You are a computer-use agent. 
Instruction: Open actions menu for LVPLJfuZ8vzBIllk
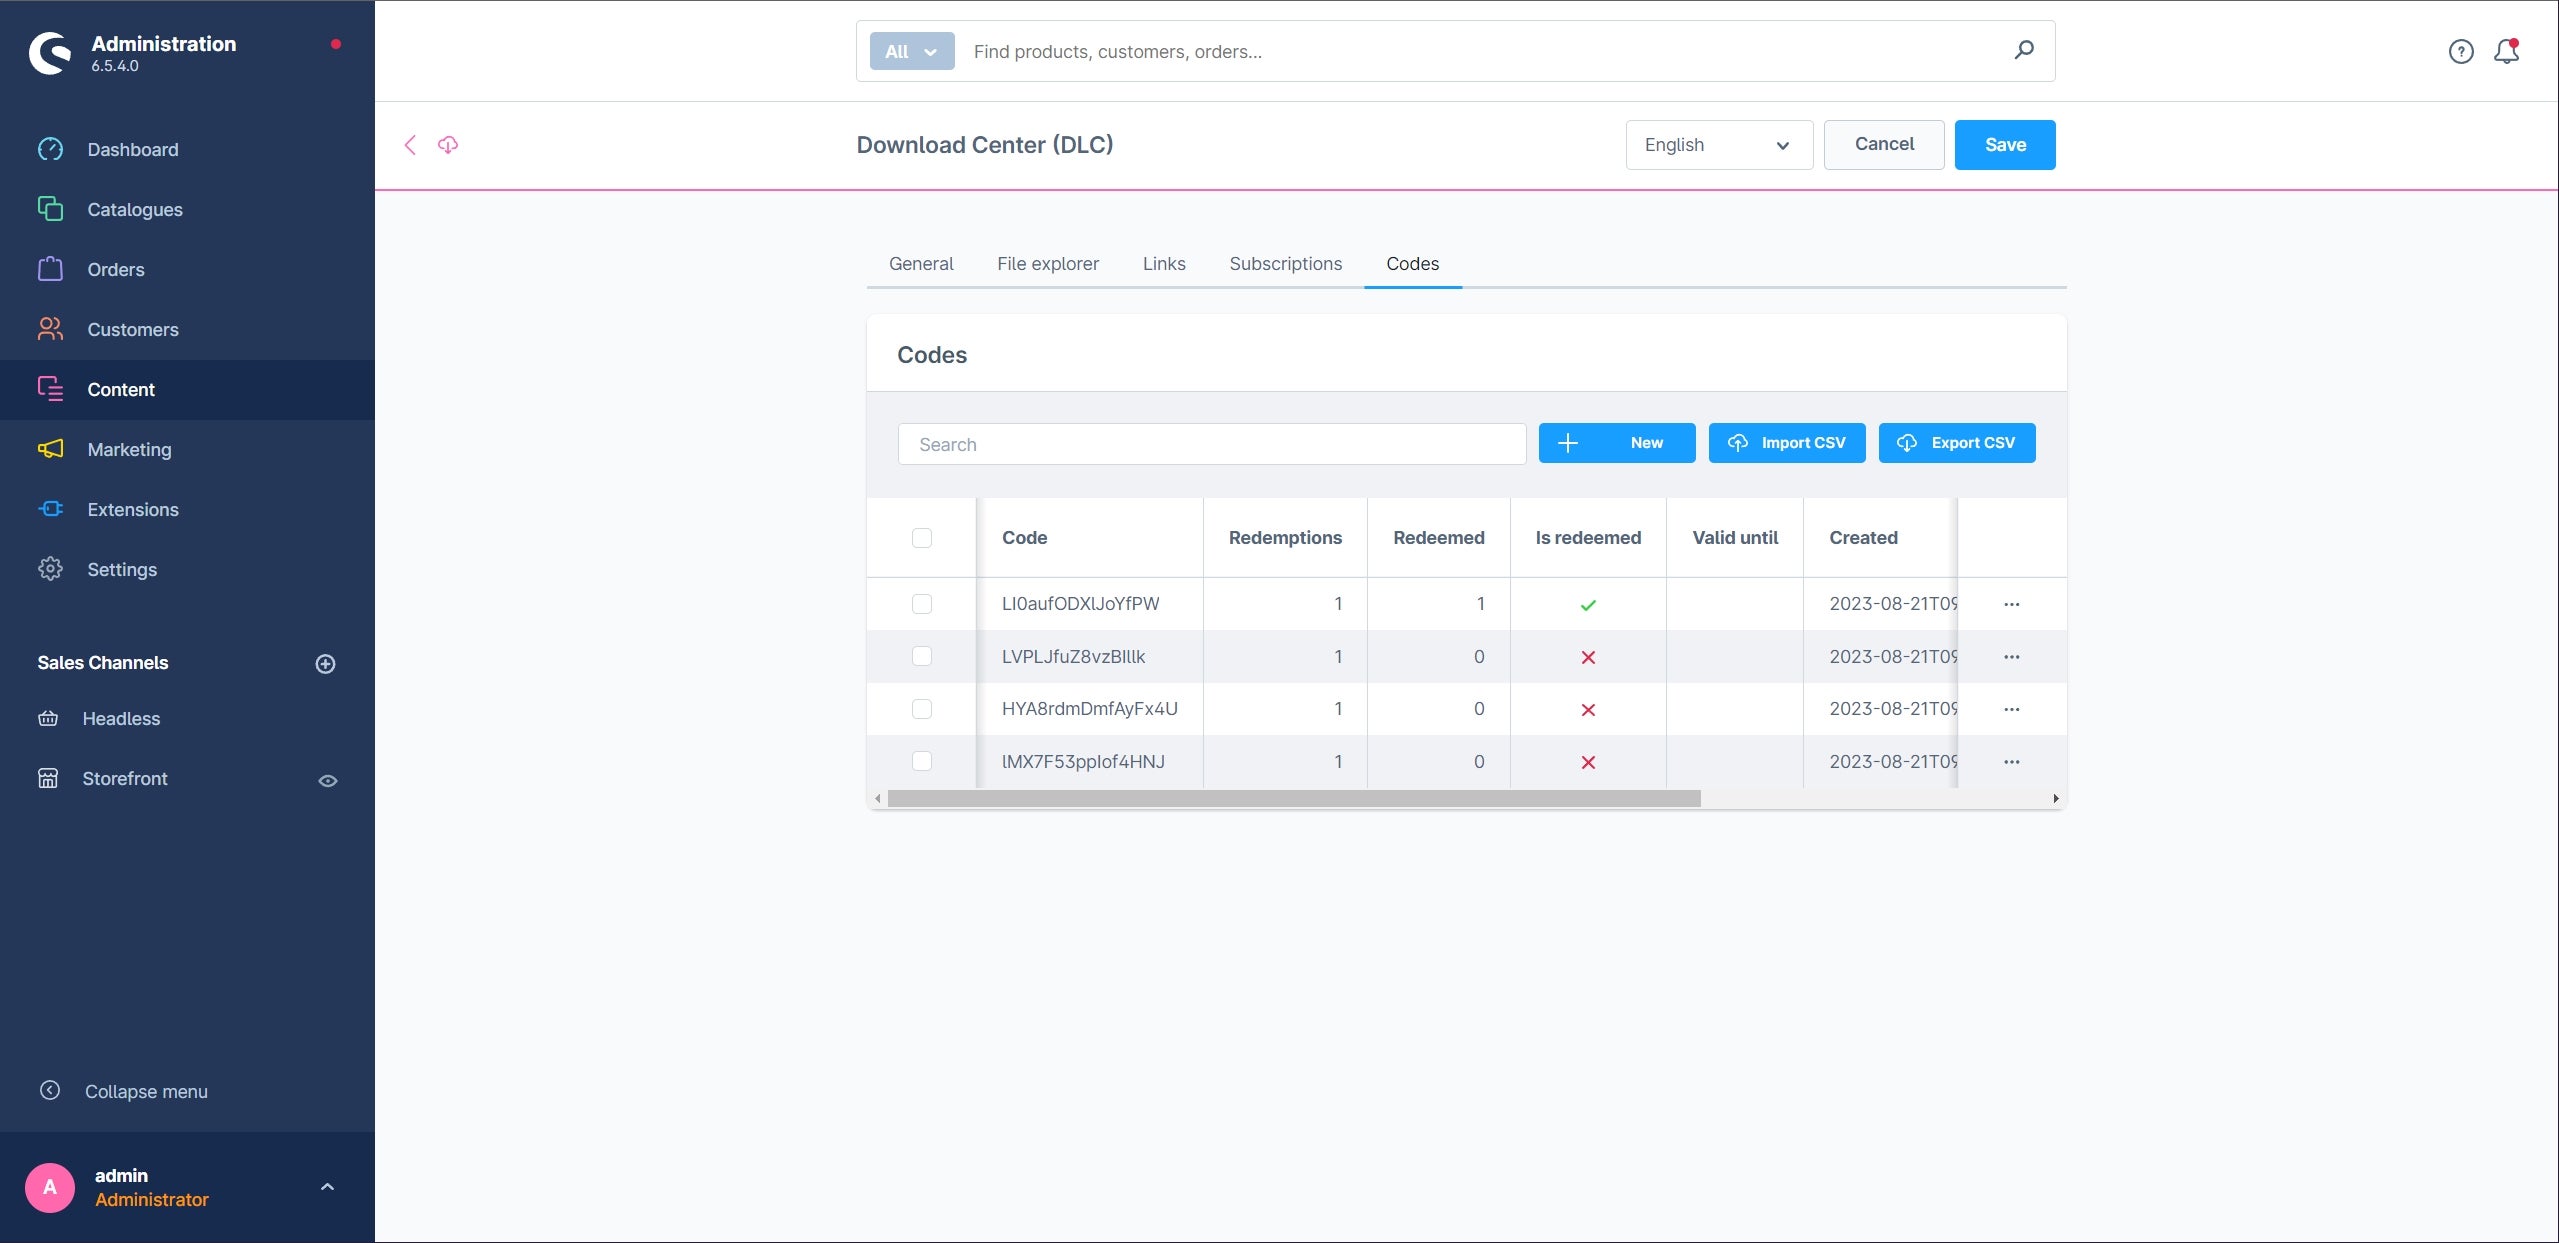pyautogui.click(x=2011, y=657)
